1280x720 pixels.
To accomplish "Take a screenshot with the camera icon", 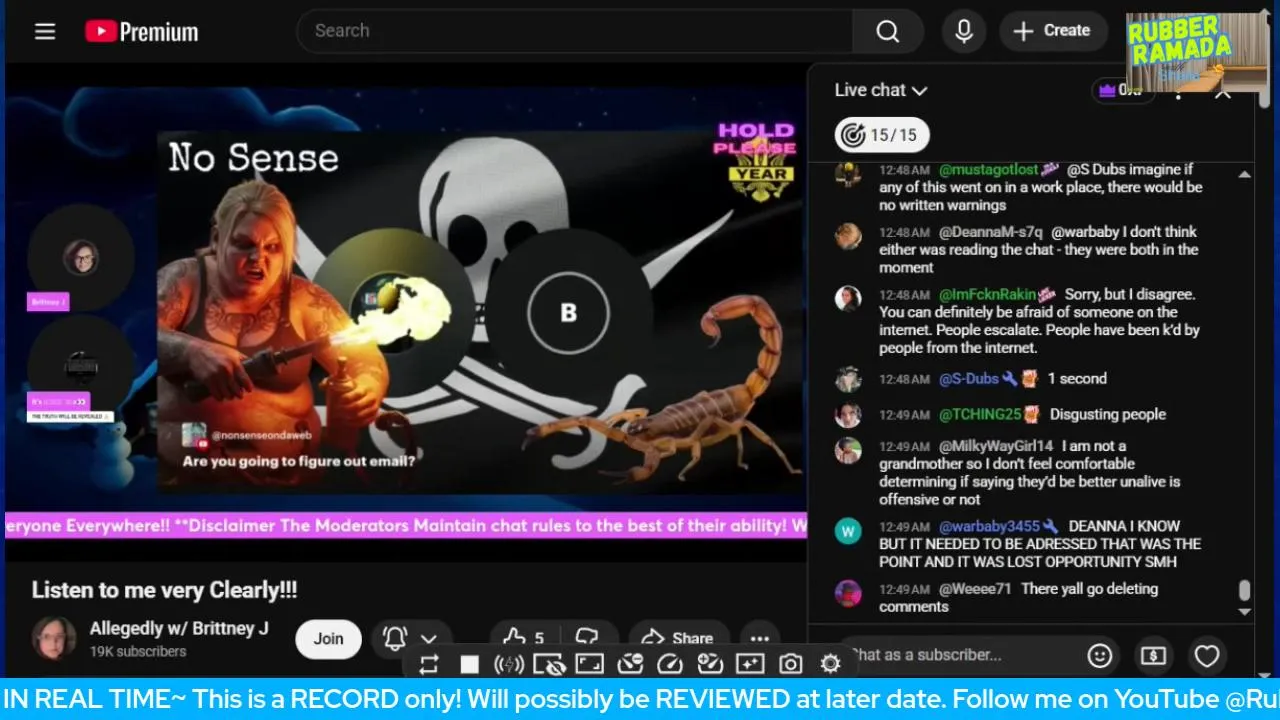I will (790, 664).
